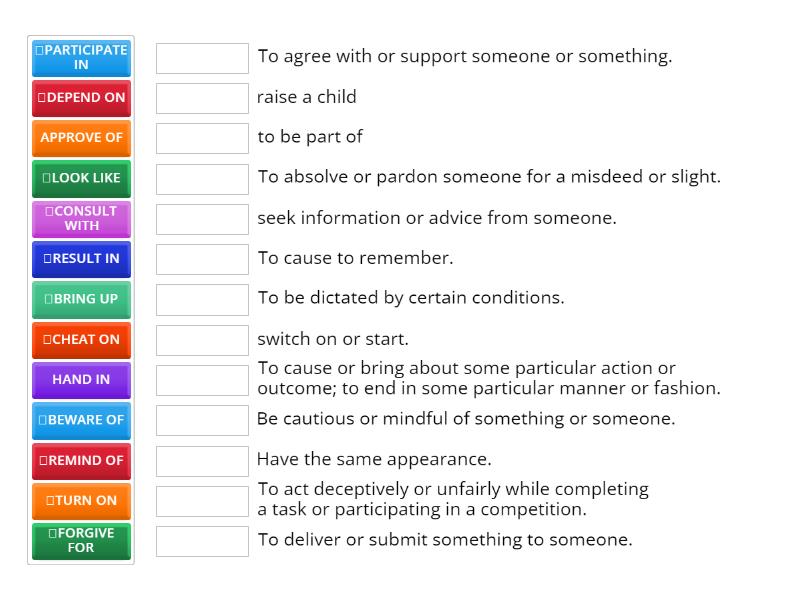Select the CHEAT ON tile
800x600 pixels.
coord(81,339)
